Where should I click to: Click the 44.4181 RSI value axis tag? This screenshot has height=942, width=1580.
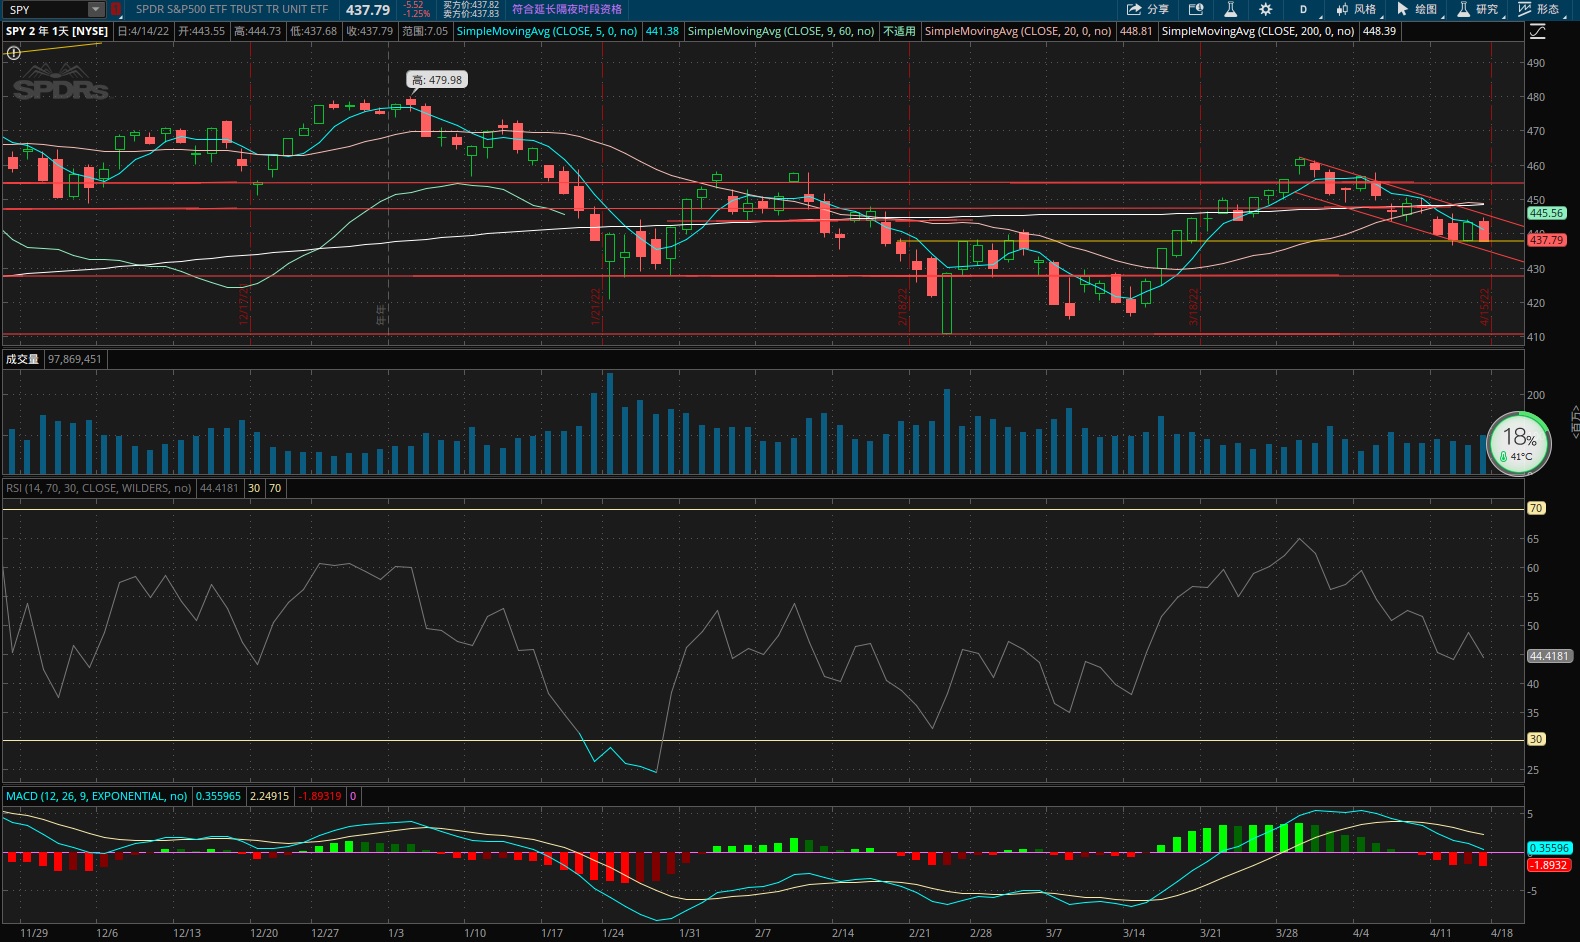pos(1550,656)
